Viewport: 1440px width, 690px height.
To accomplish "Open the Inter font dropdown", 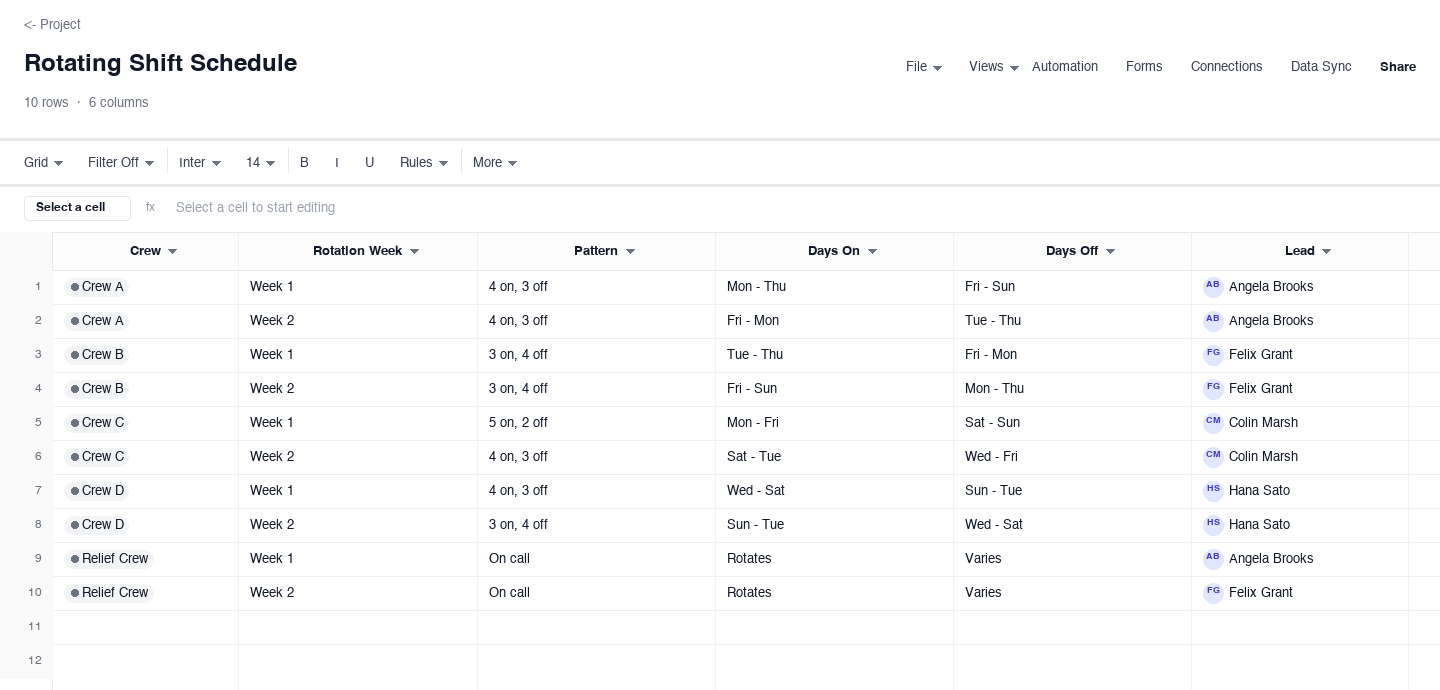I will pos(200,162).
